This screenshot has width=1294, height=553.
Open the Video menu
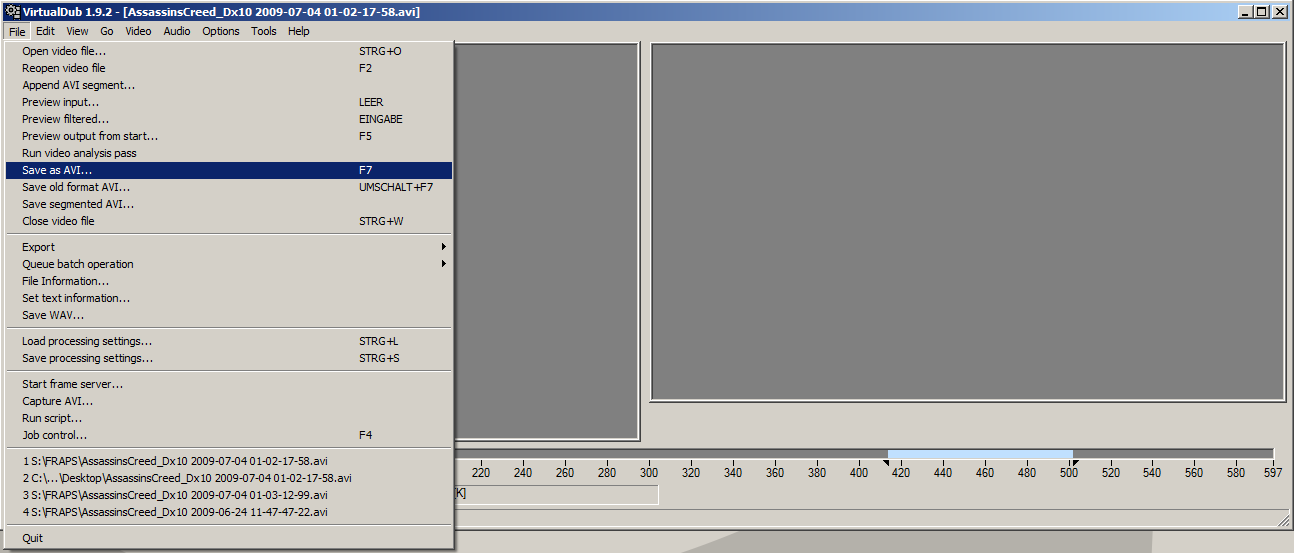point(138,31)
